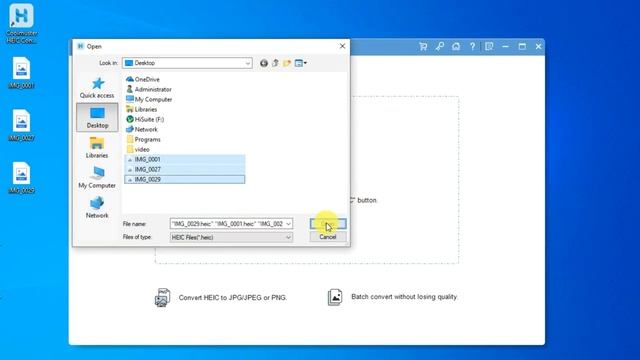Select My Computer in the file list
This screenshot has width=640, height=360.
coord(149,99)
